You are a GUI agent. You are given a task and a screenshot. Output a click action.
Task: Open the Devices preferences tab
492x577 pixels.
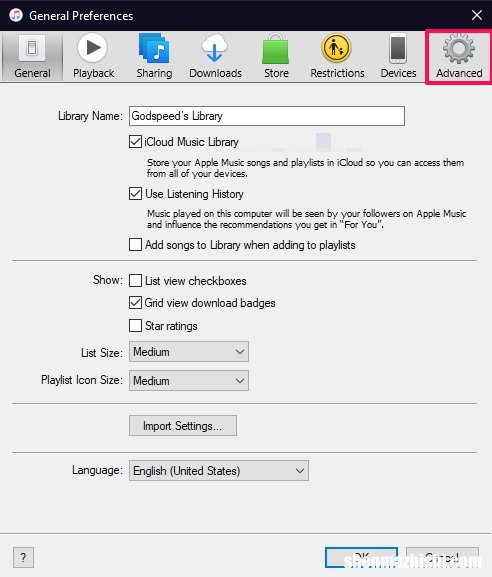click(x=398, y=56)
